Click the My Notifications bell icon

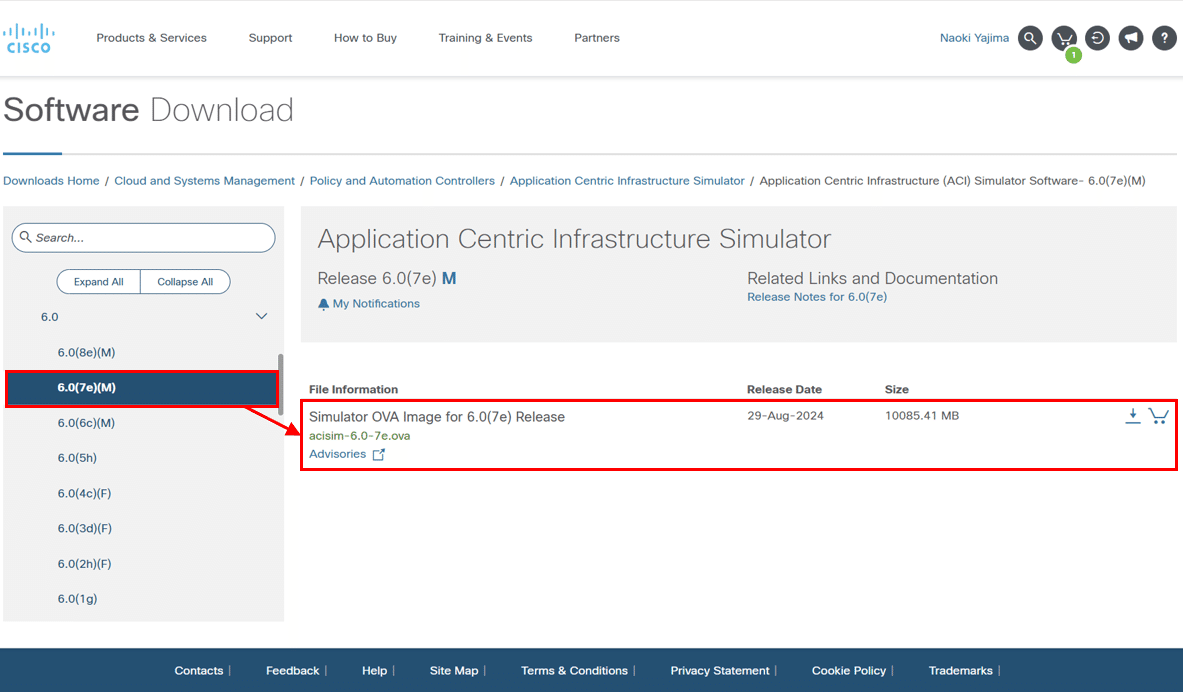pos(322,303)
